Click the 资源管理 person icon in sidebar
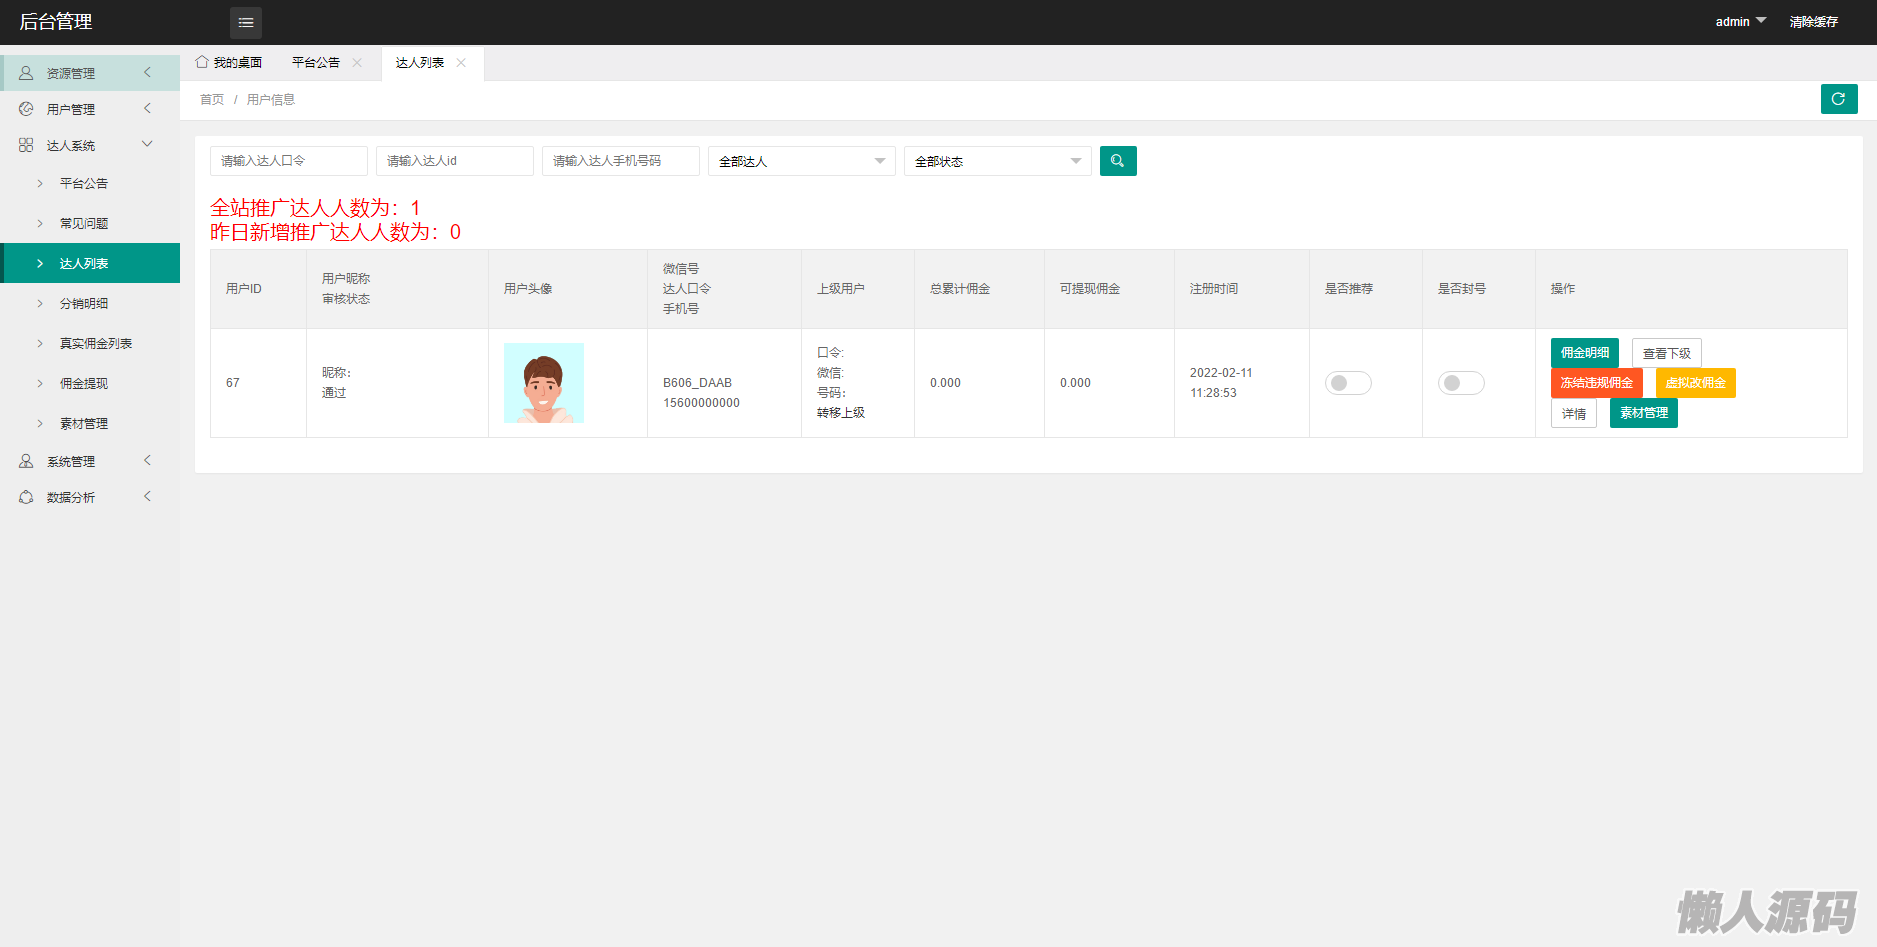Viewport: 1877px width, 947px height. [26, 73]
